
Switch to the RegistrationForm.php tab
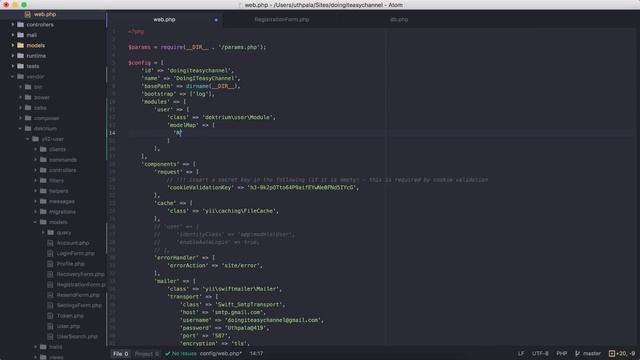[x=282, y=20]
